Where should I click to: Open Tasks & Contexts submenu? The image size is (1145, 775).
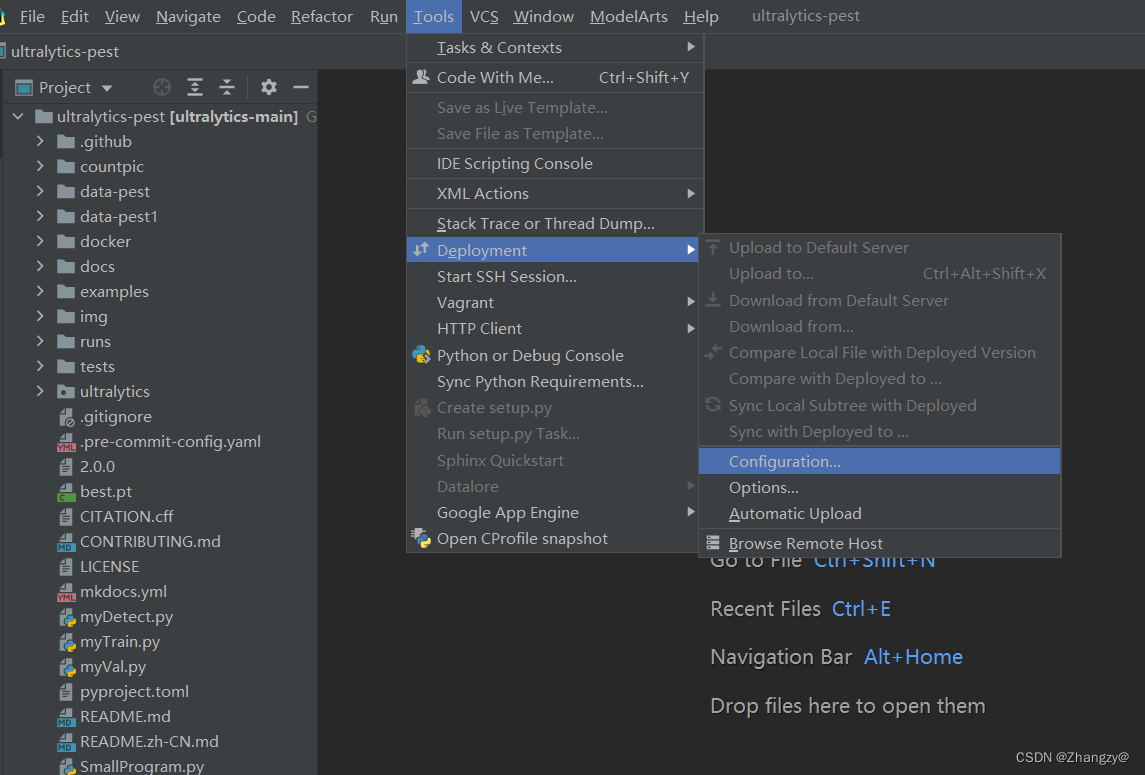point(555,47)
